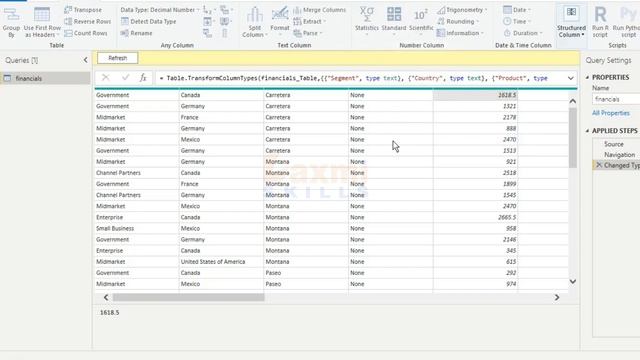This screenshot has width=640, height=360.
Task: Click the Convert to List icon
Action: 224,33
